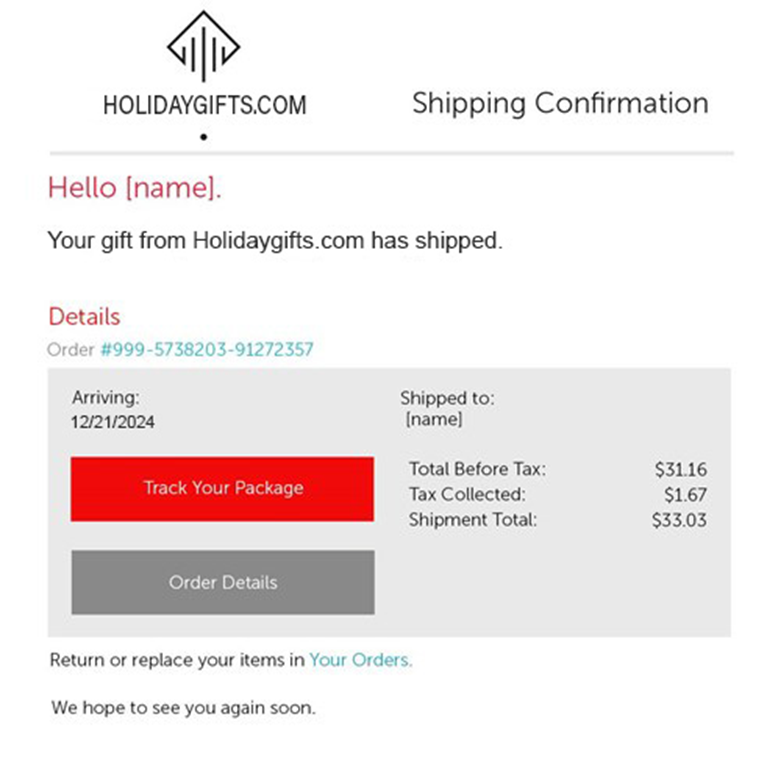This screenshot has height=781, width=781.
Task: Click the 'Your gift has shipped' message
Action: (x=275, y=240)
